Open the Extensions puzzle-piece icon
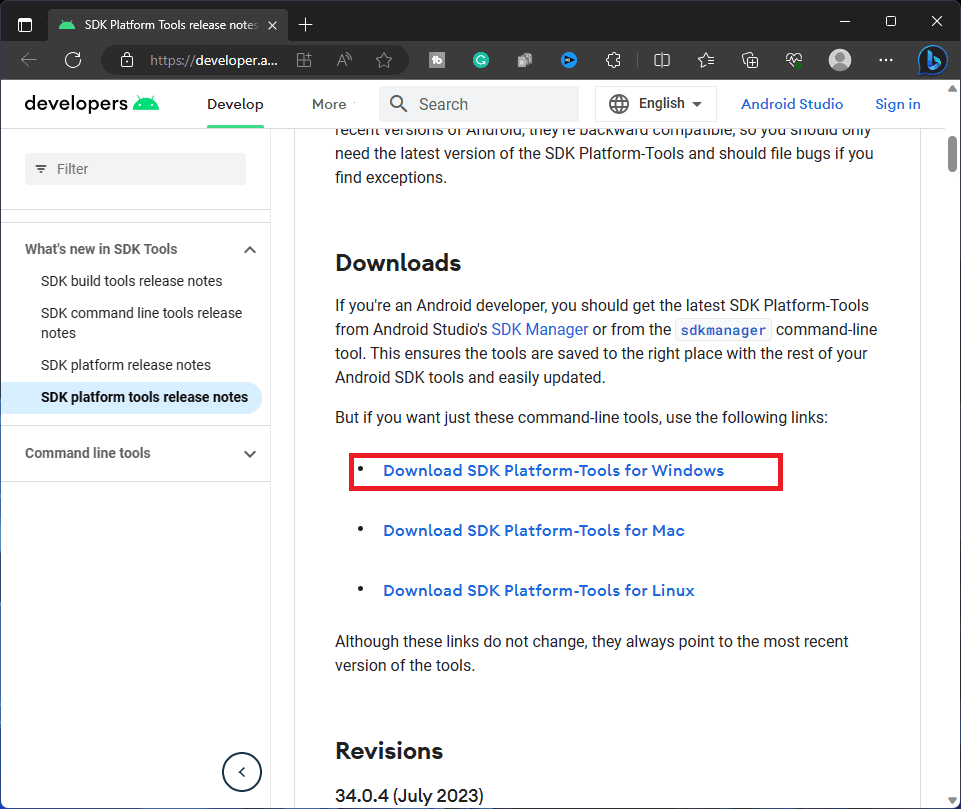This screenshot has height=809, width=961. pyautogui.click(x=614, y=60)
